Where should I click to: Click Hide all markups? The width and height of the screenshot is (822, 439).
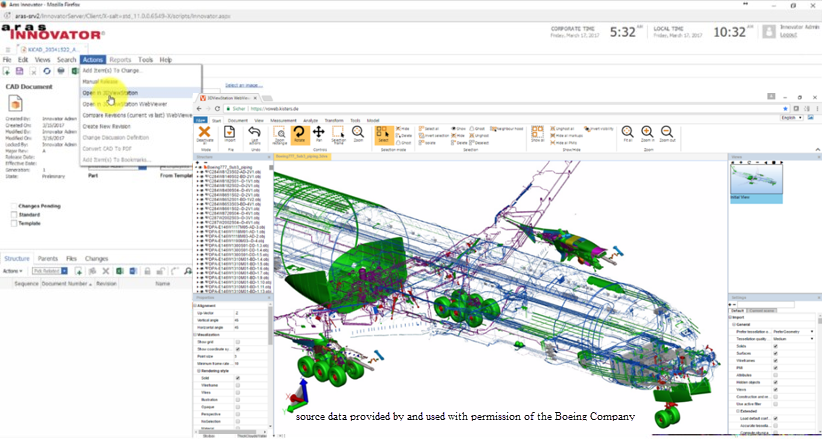(566, 135)
